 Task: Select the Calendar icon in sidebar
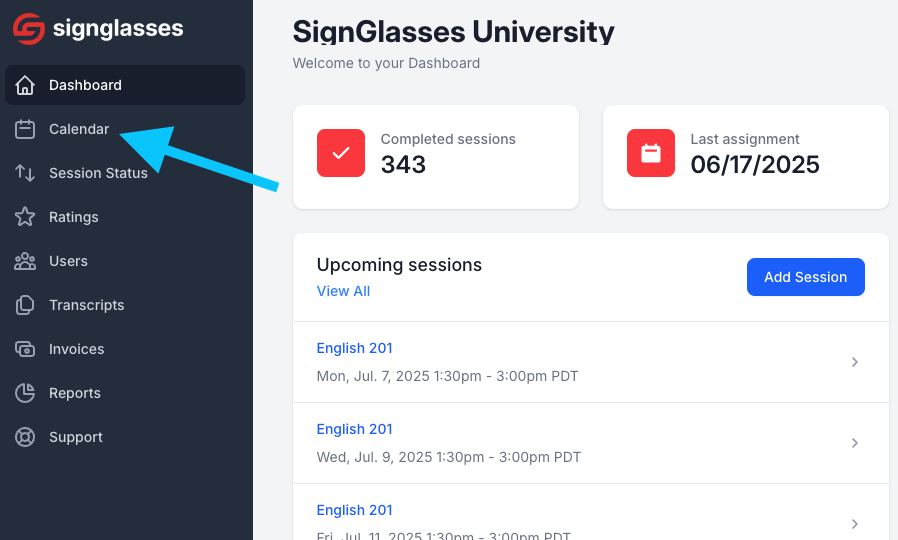[25, 129]
